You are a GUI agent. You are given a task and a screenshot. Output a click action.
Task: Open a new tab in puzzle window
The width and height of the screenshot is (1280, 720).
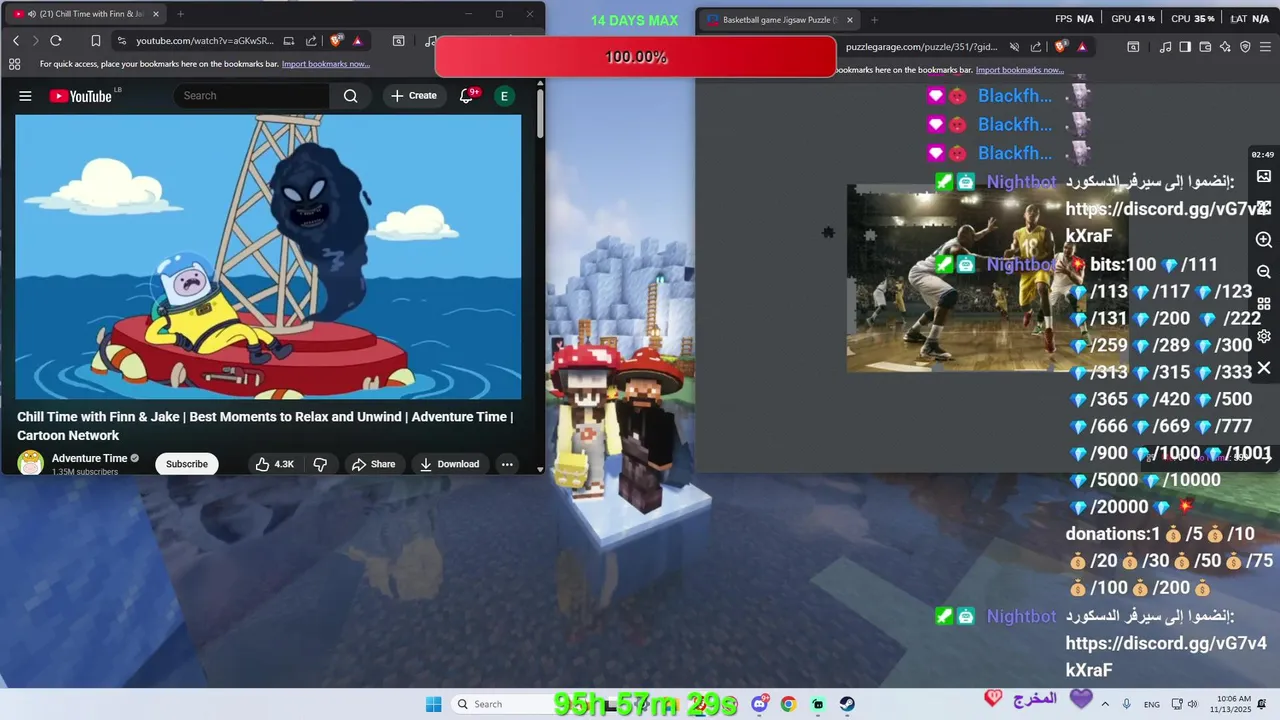[x=874, y=20]
